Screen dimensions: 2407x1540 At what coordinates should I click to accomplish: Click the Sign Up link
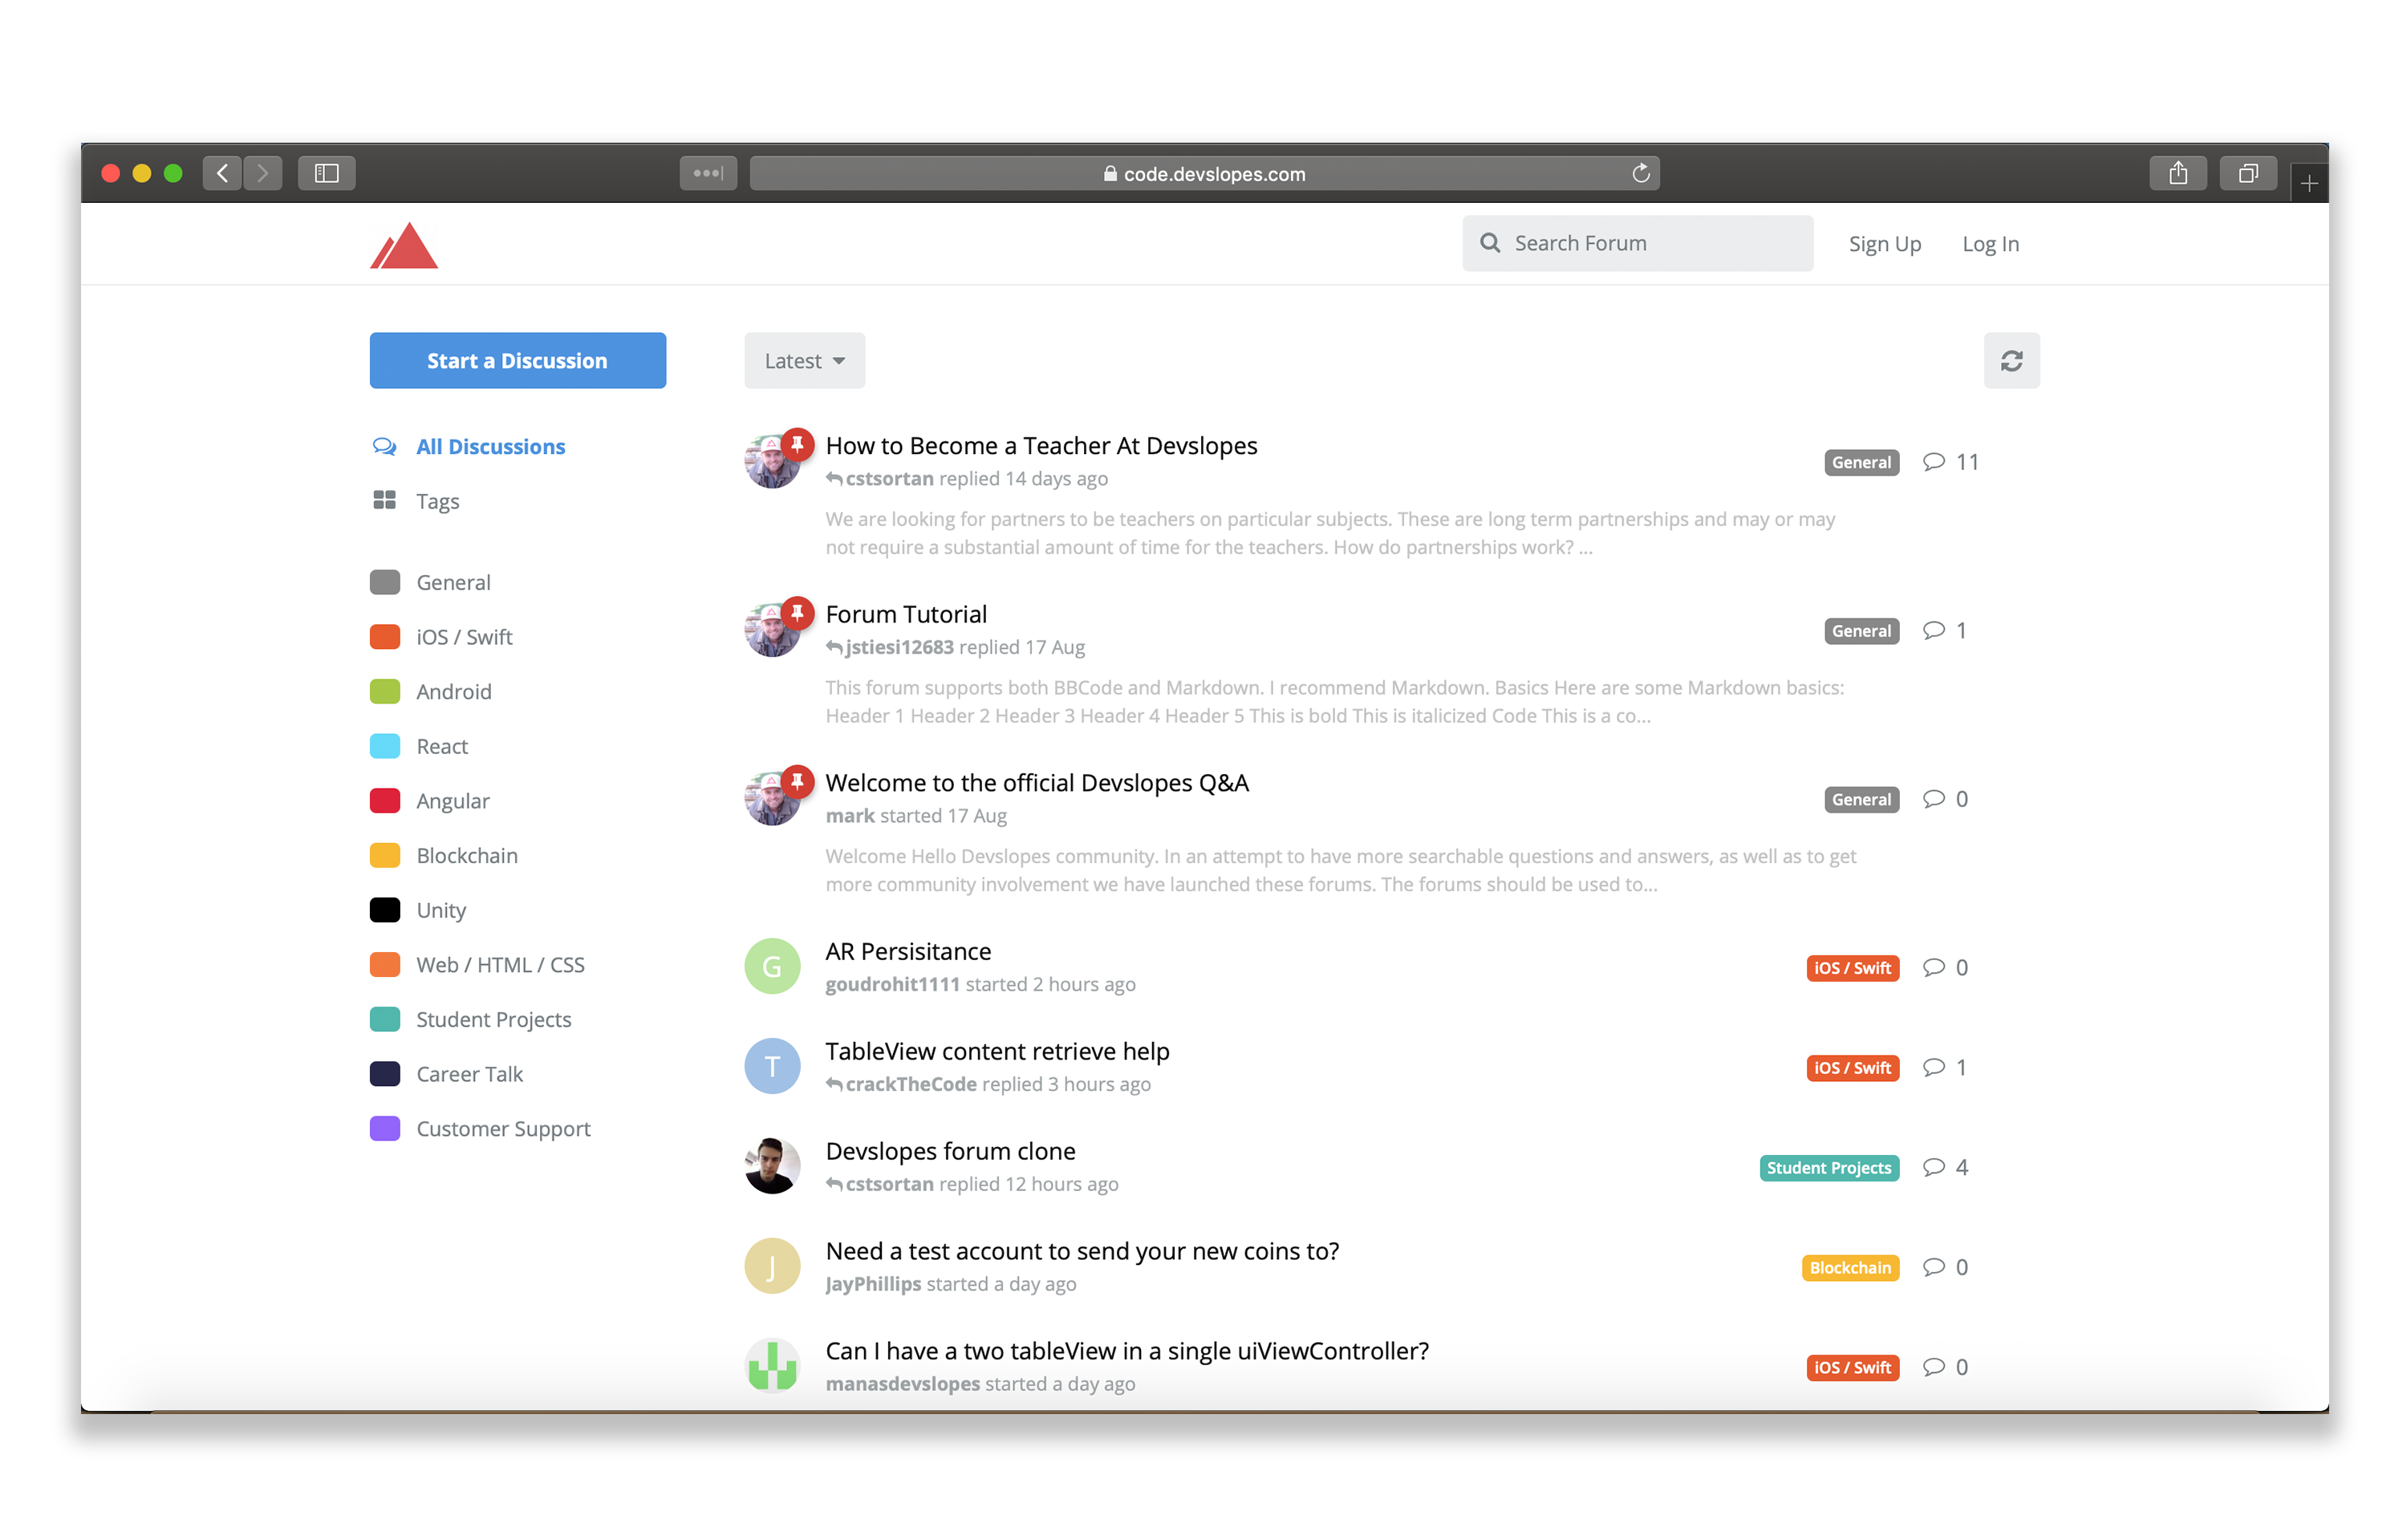pyautogui.click(x=1884, y=243)
